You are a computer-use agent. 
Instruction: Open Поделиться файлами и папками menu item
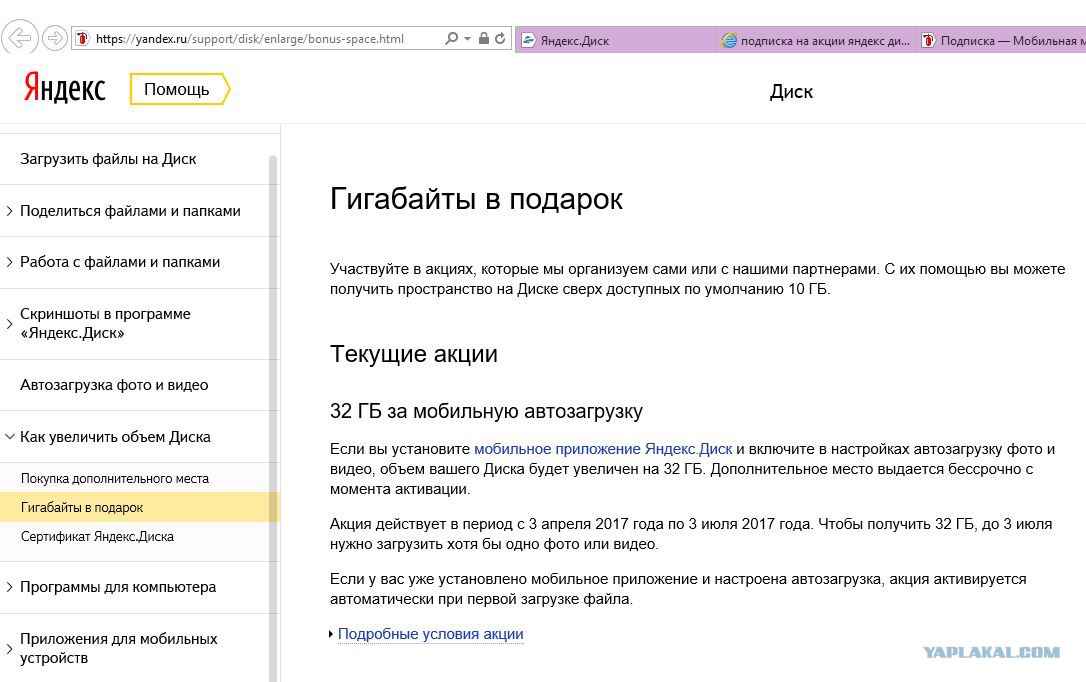pyautogui.click(x=130, y=210)
